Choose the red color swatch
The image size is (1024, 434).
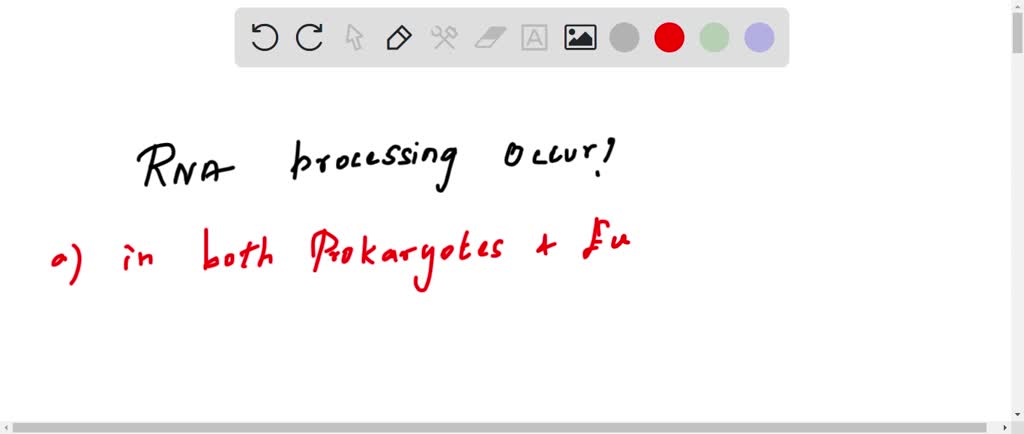pyautogui.click(x=669, y=37)
